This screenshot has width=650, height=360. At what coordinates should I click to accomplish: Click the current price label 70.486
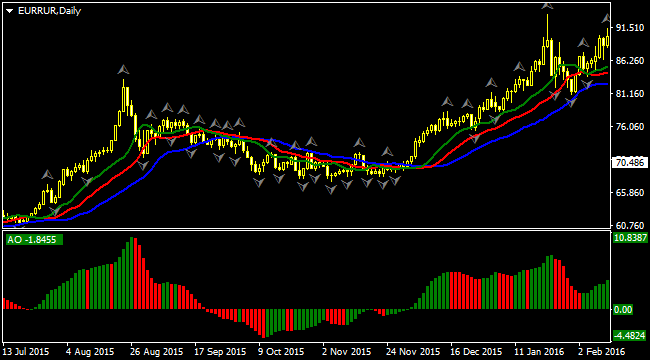click(630, 163)
